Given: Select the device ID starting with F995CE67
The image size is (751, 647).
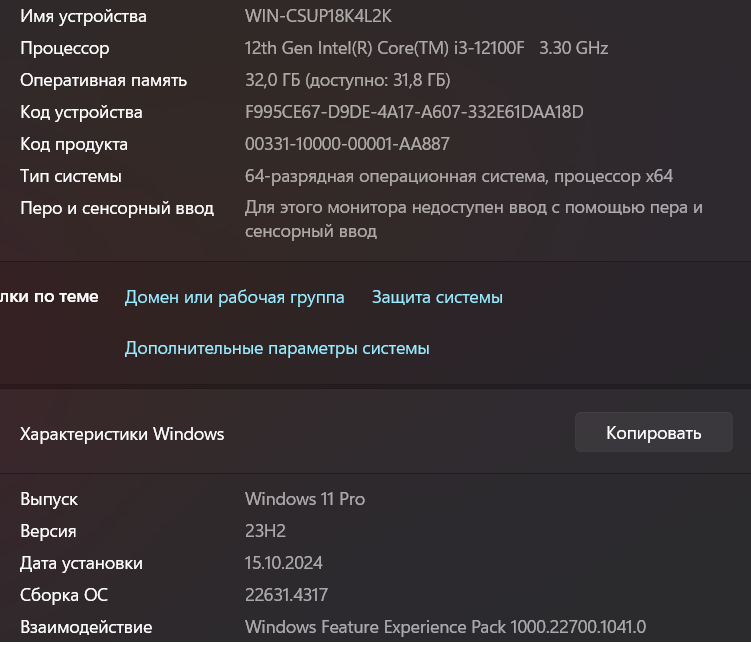Looking at the screenshot, I should click(x=414, y=112).
